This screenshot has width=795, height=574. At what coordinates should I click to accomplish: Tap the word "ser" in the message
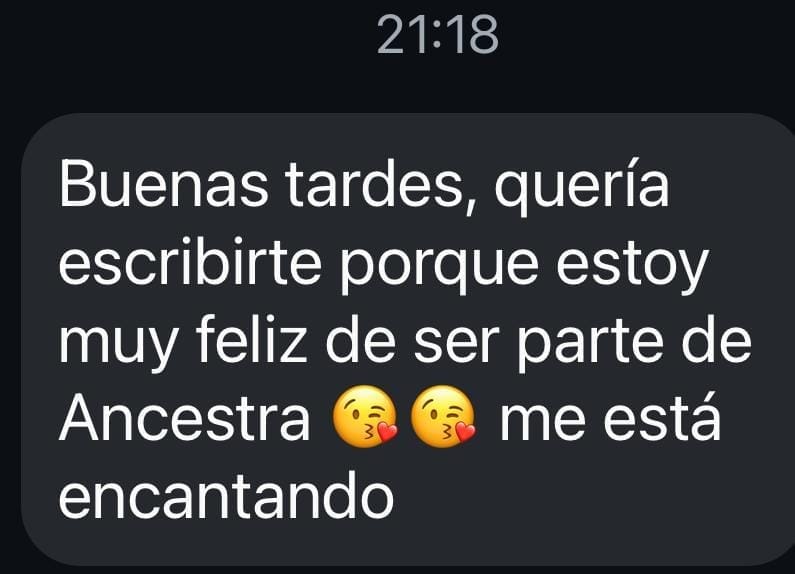[452, 344]
